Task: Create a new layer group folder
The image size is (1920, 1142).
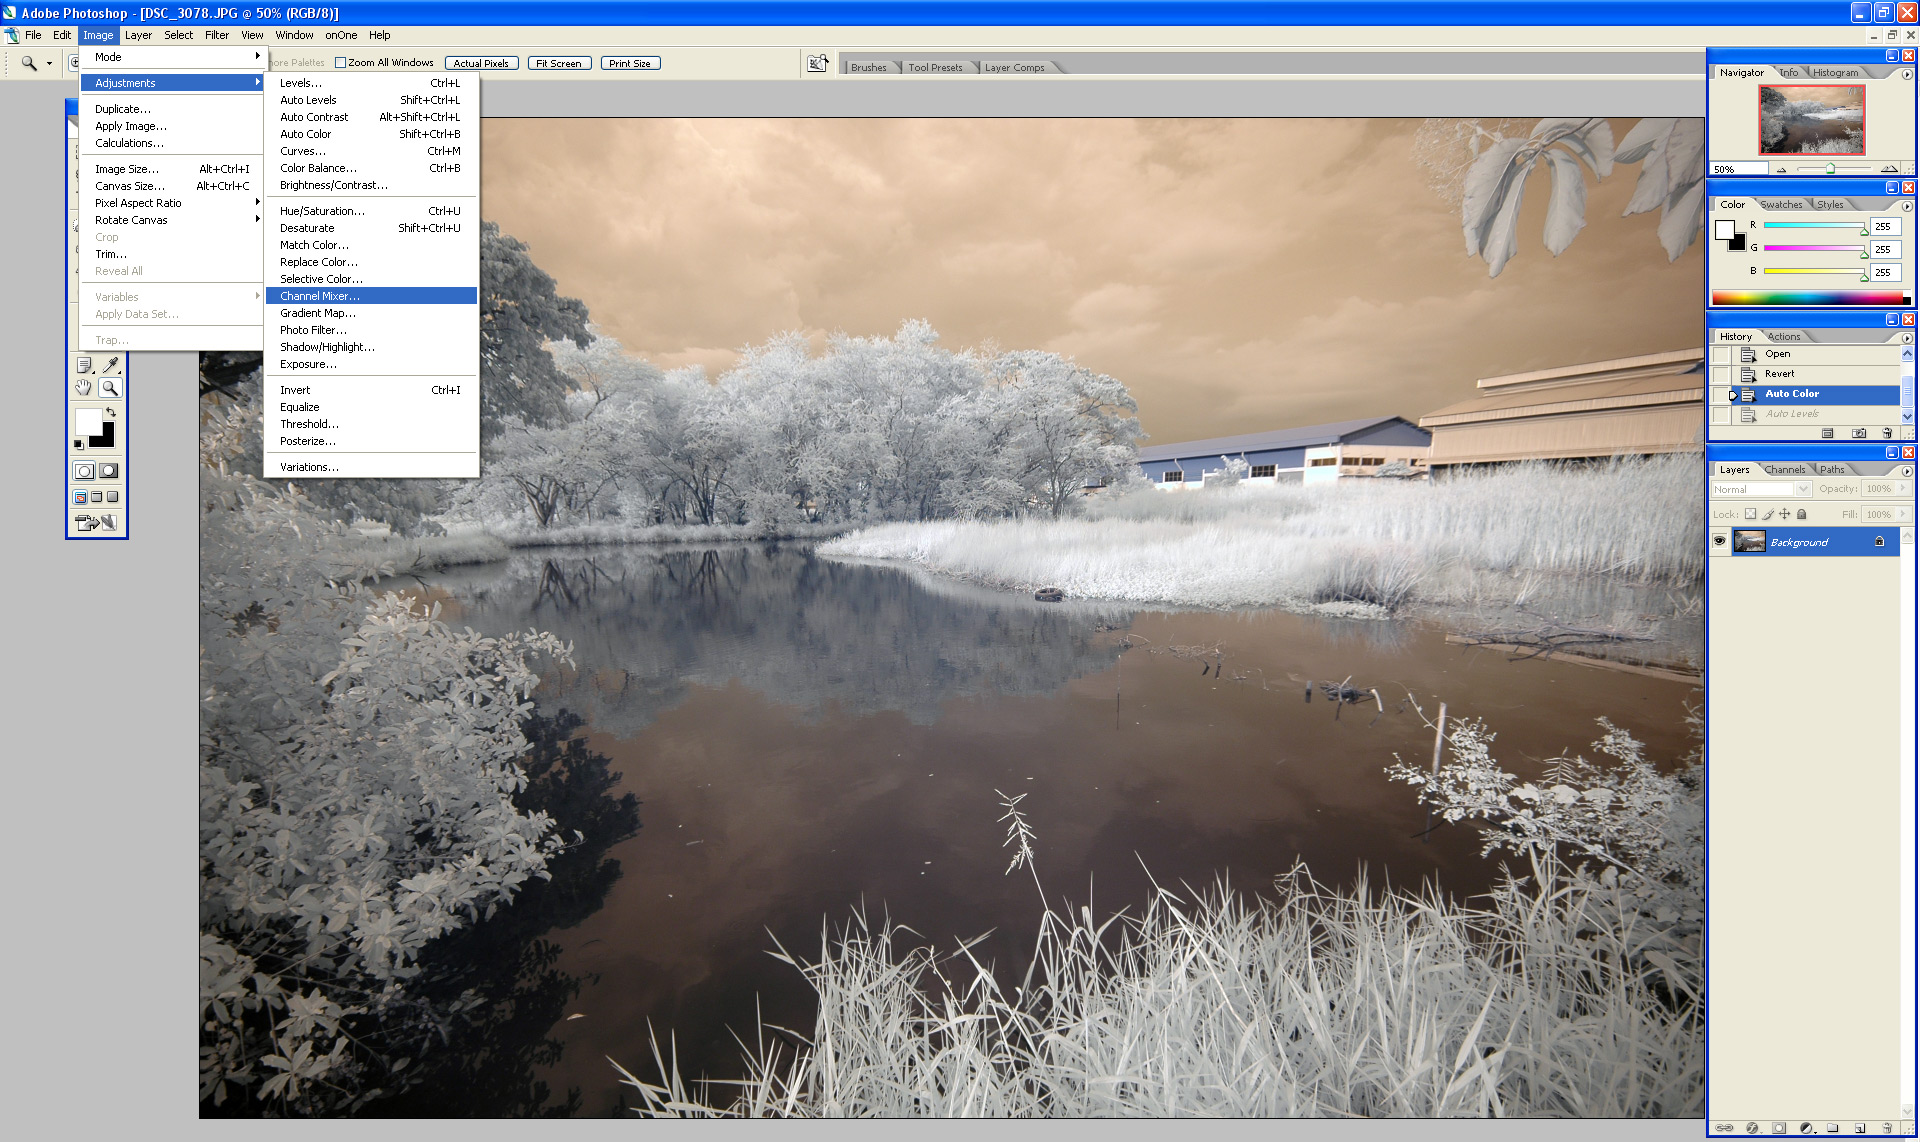Action: (1832, 1128)
